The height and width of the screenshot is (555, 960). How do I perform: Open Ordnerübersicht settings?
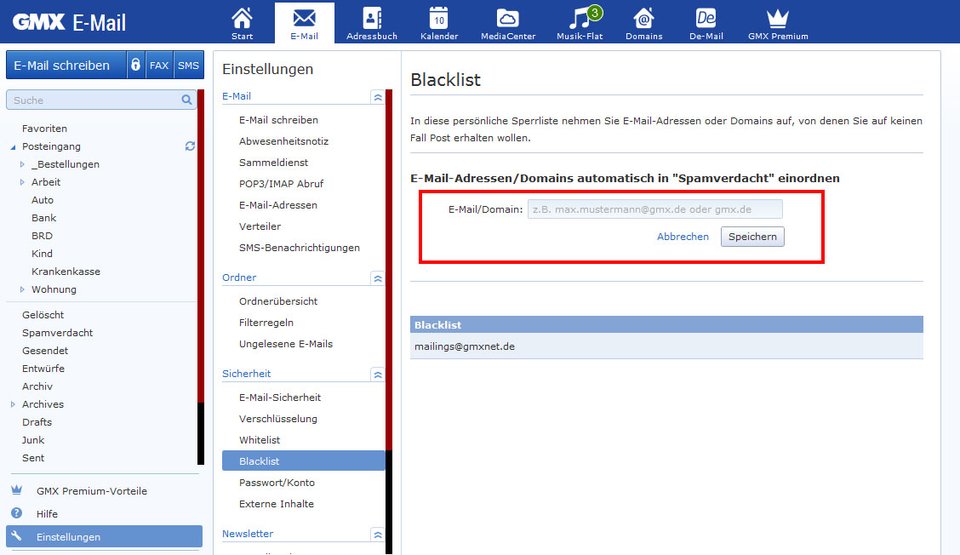click(278, 301)
